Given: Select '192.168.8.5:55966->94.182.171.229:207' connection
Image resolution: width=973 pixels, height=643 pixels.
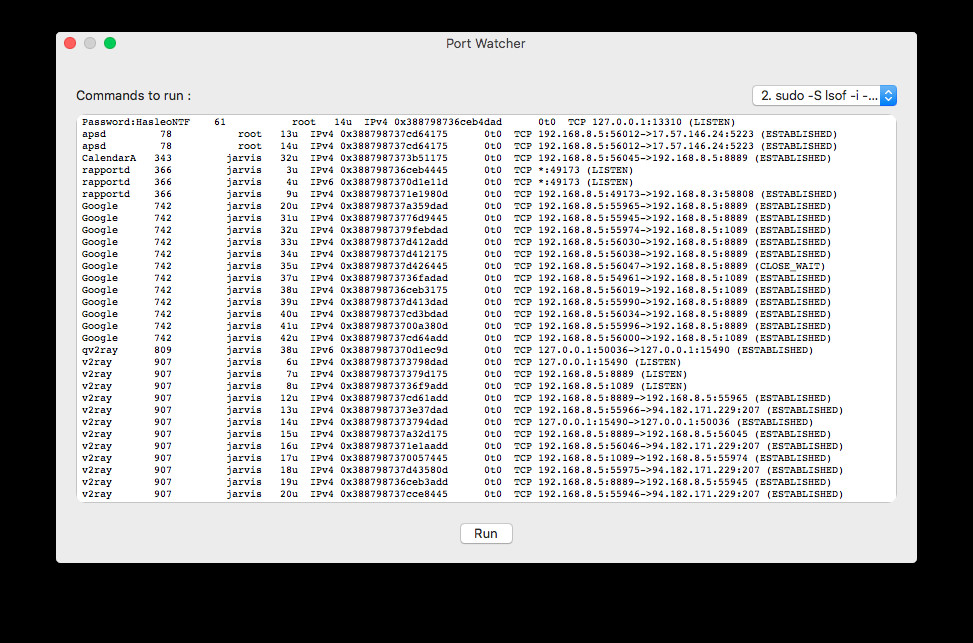Looking at the screenshot, I should coord(648,410).
